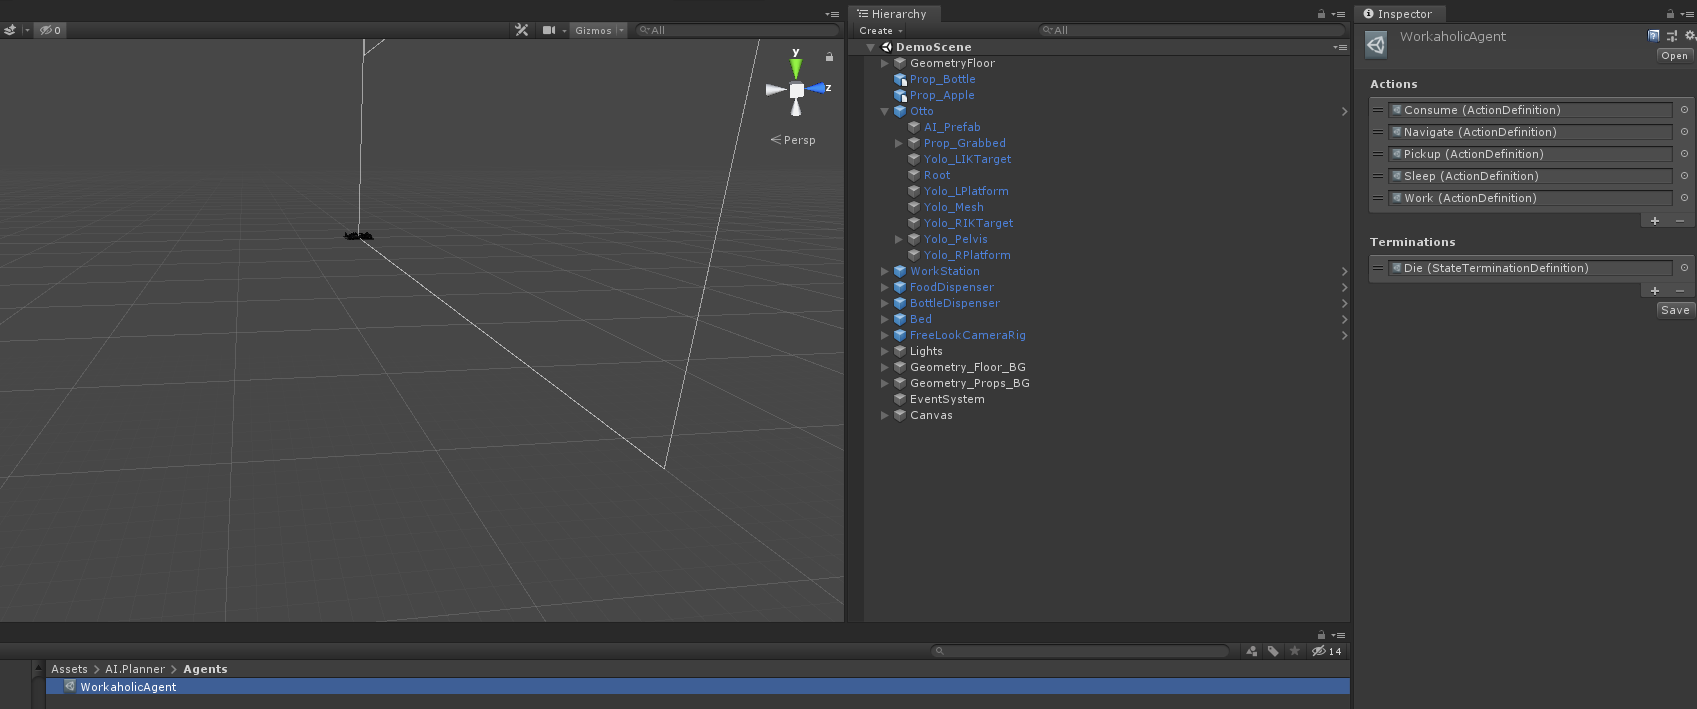Screen dimensions: 1697x709
Task: Click the Consume ActionDefinition field
Action: [1530, 110]
